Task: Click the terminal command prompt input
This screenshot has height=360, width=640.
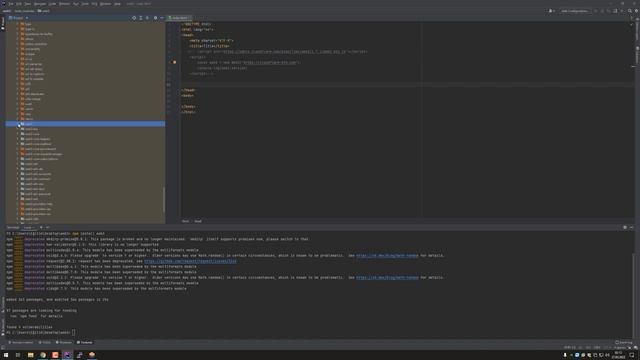Action: tap(73, 333)
